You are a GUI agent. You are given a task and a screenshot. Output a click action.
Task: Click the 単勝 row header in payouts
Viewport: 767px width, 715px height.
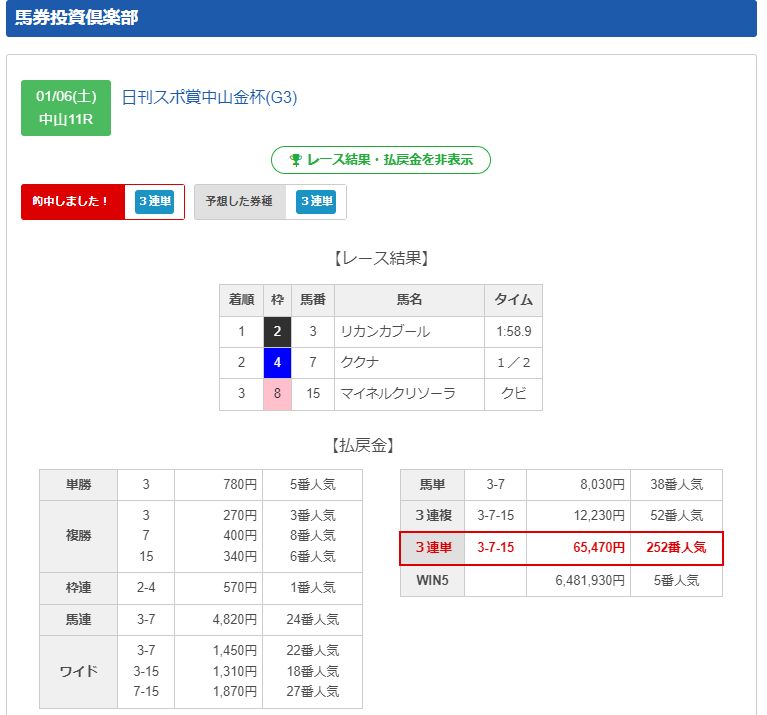point(78,485)
